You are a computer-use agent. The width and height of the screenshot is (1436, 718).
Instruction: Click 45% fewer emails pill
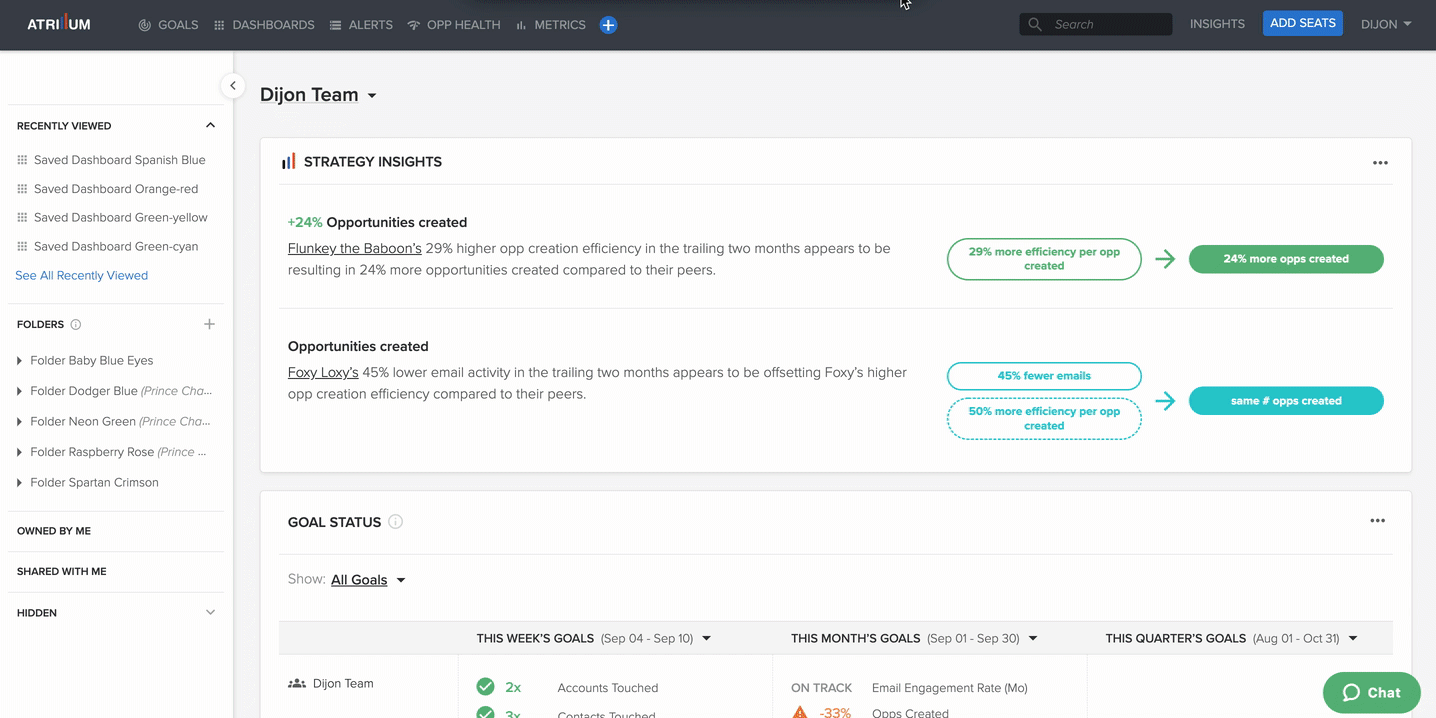pos(1044,376)
